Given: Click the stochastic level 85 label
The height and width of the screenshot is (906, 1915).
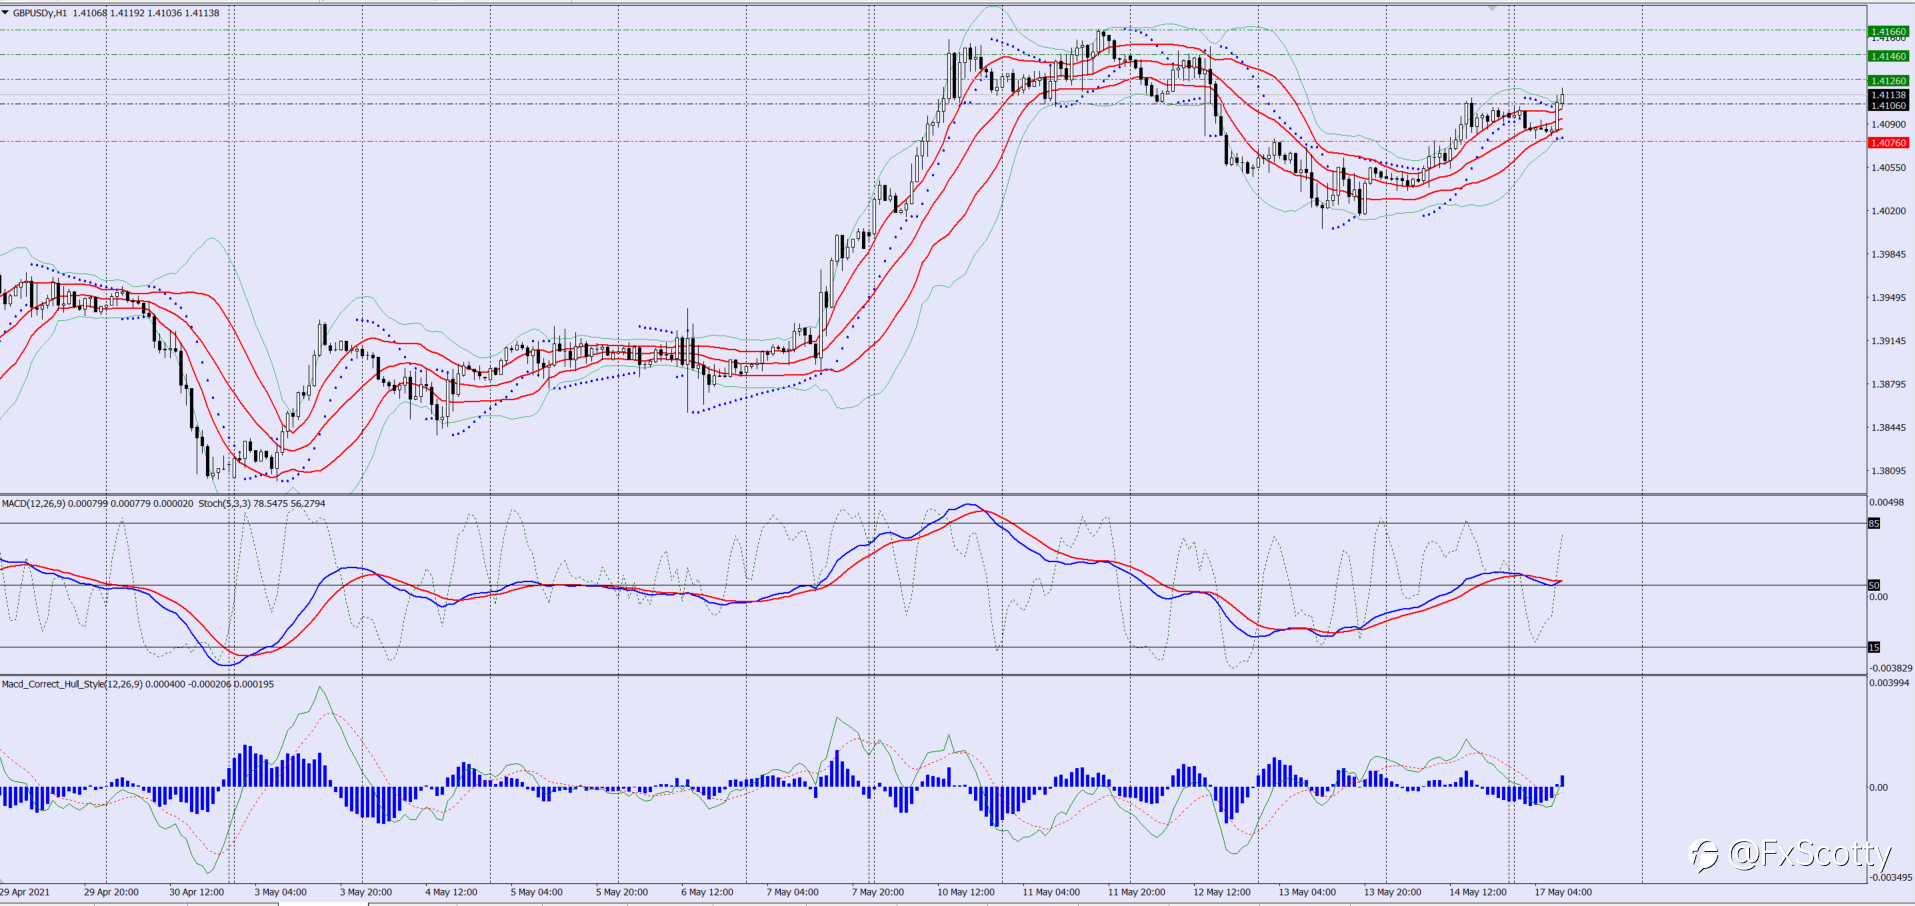Looking at the screenshot, I should point(1874,524).
